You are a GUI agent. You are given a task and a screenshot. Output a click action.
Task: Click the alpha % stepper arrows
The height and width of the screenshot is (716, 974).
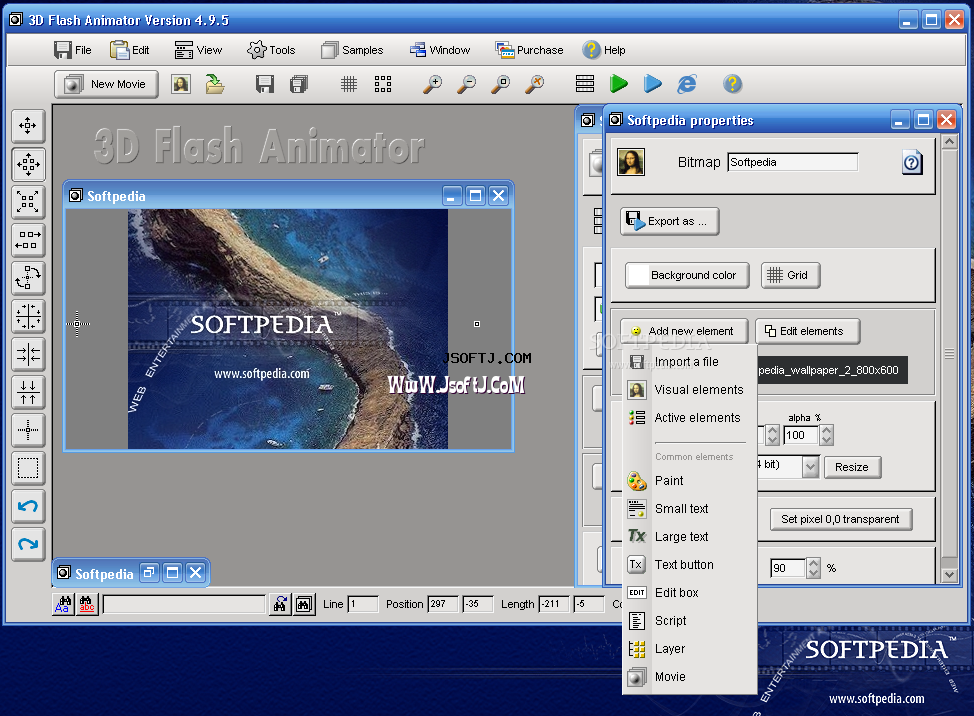pos(826,435)
